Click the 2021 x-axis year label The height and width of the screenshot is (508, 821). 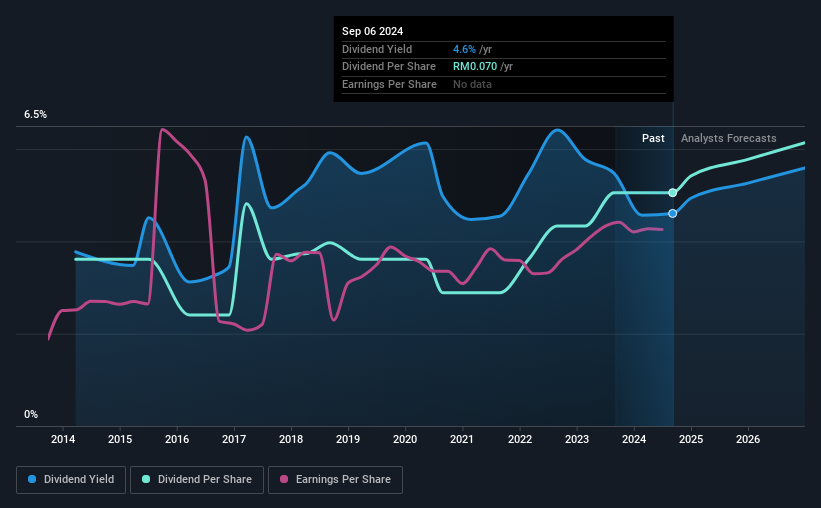pos(462,439)
